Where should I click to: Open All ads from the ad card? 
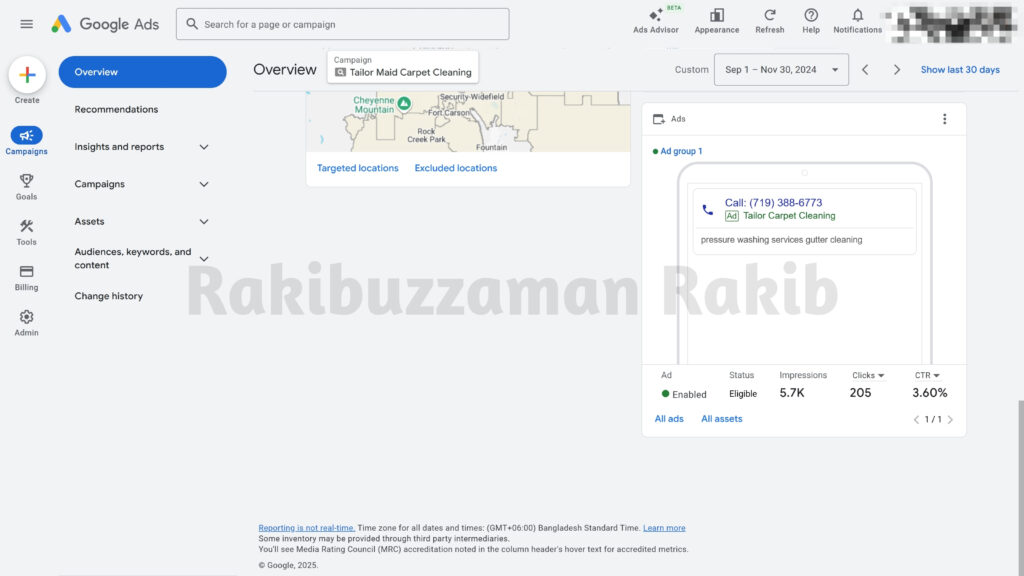coord(668,418)
